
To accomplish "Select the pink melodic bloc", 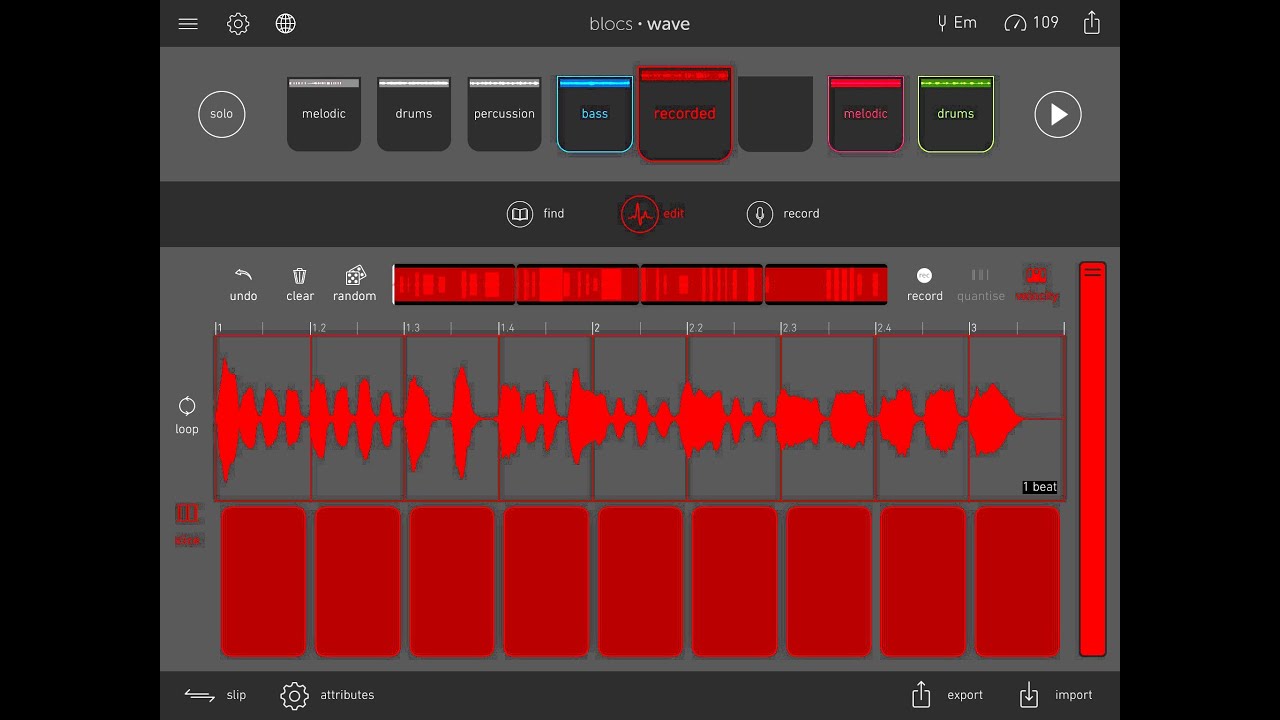I will coord(866,114).
